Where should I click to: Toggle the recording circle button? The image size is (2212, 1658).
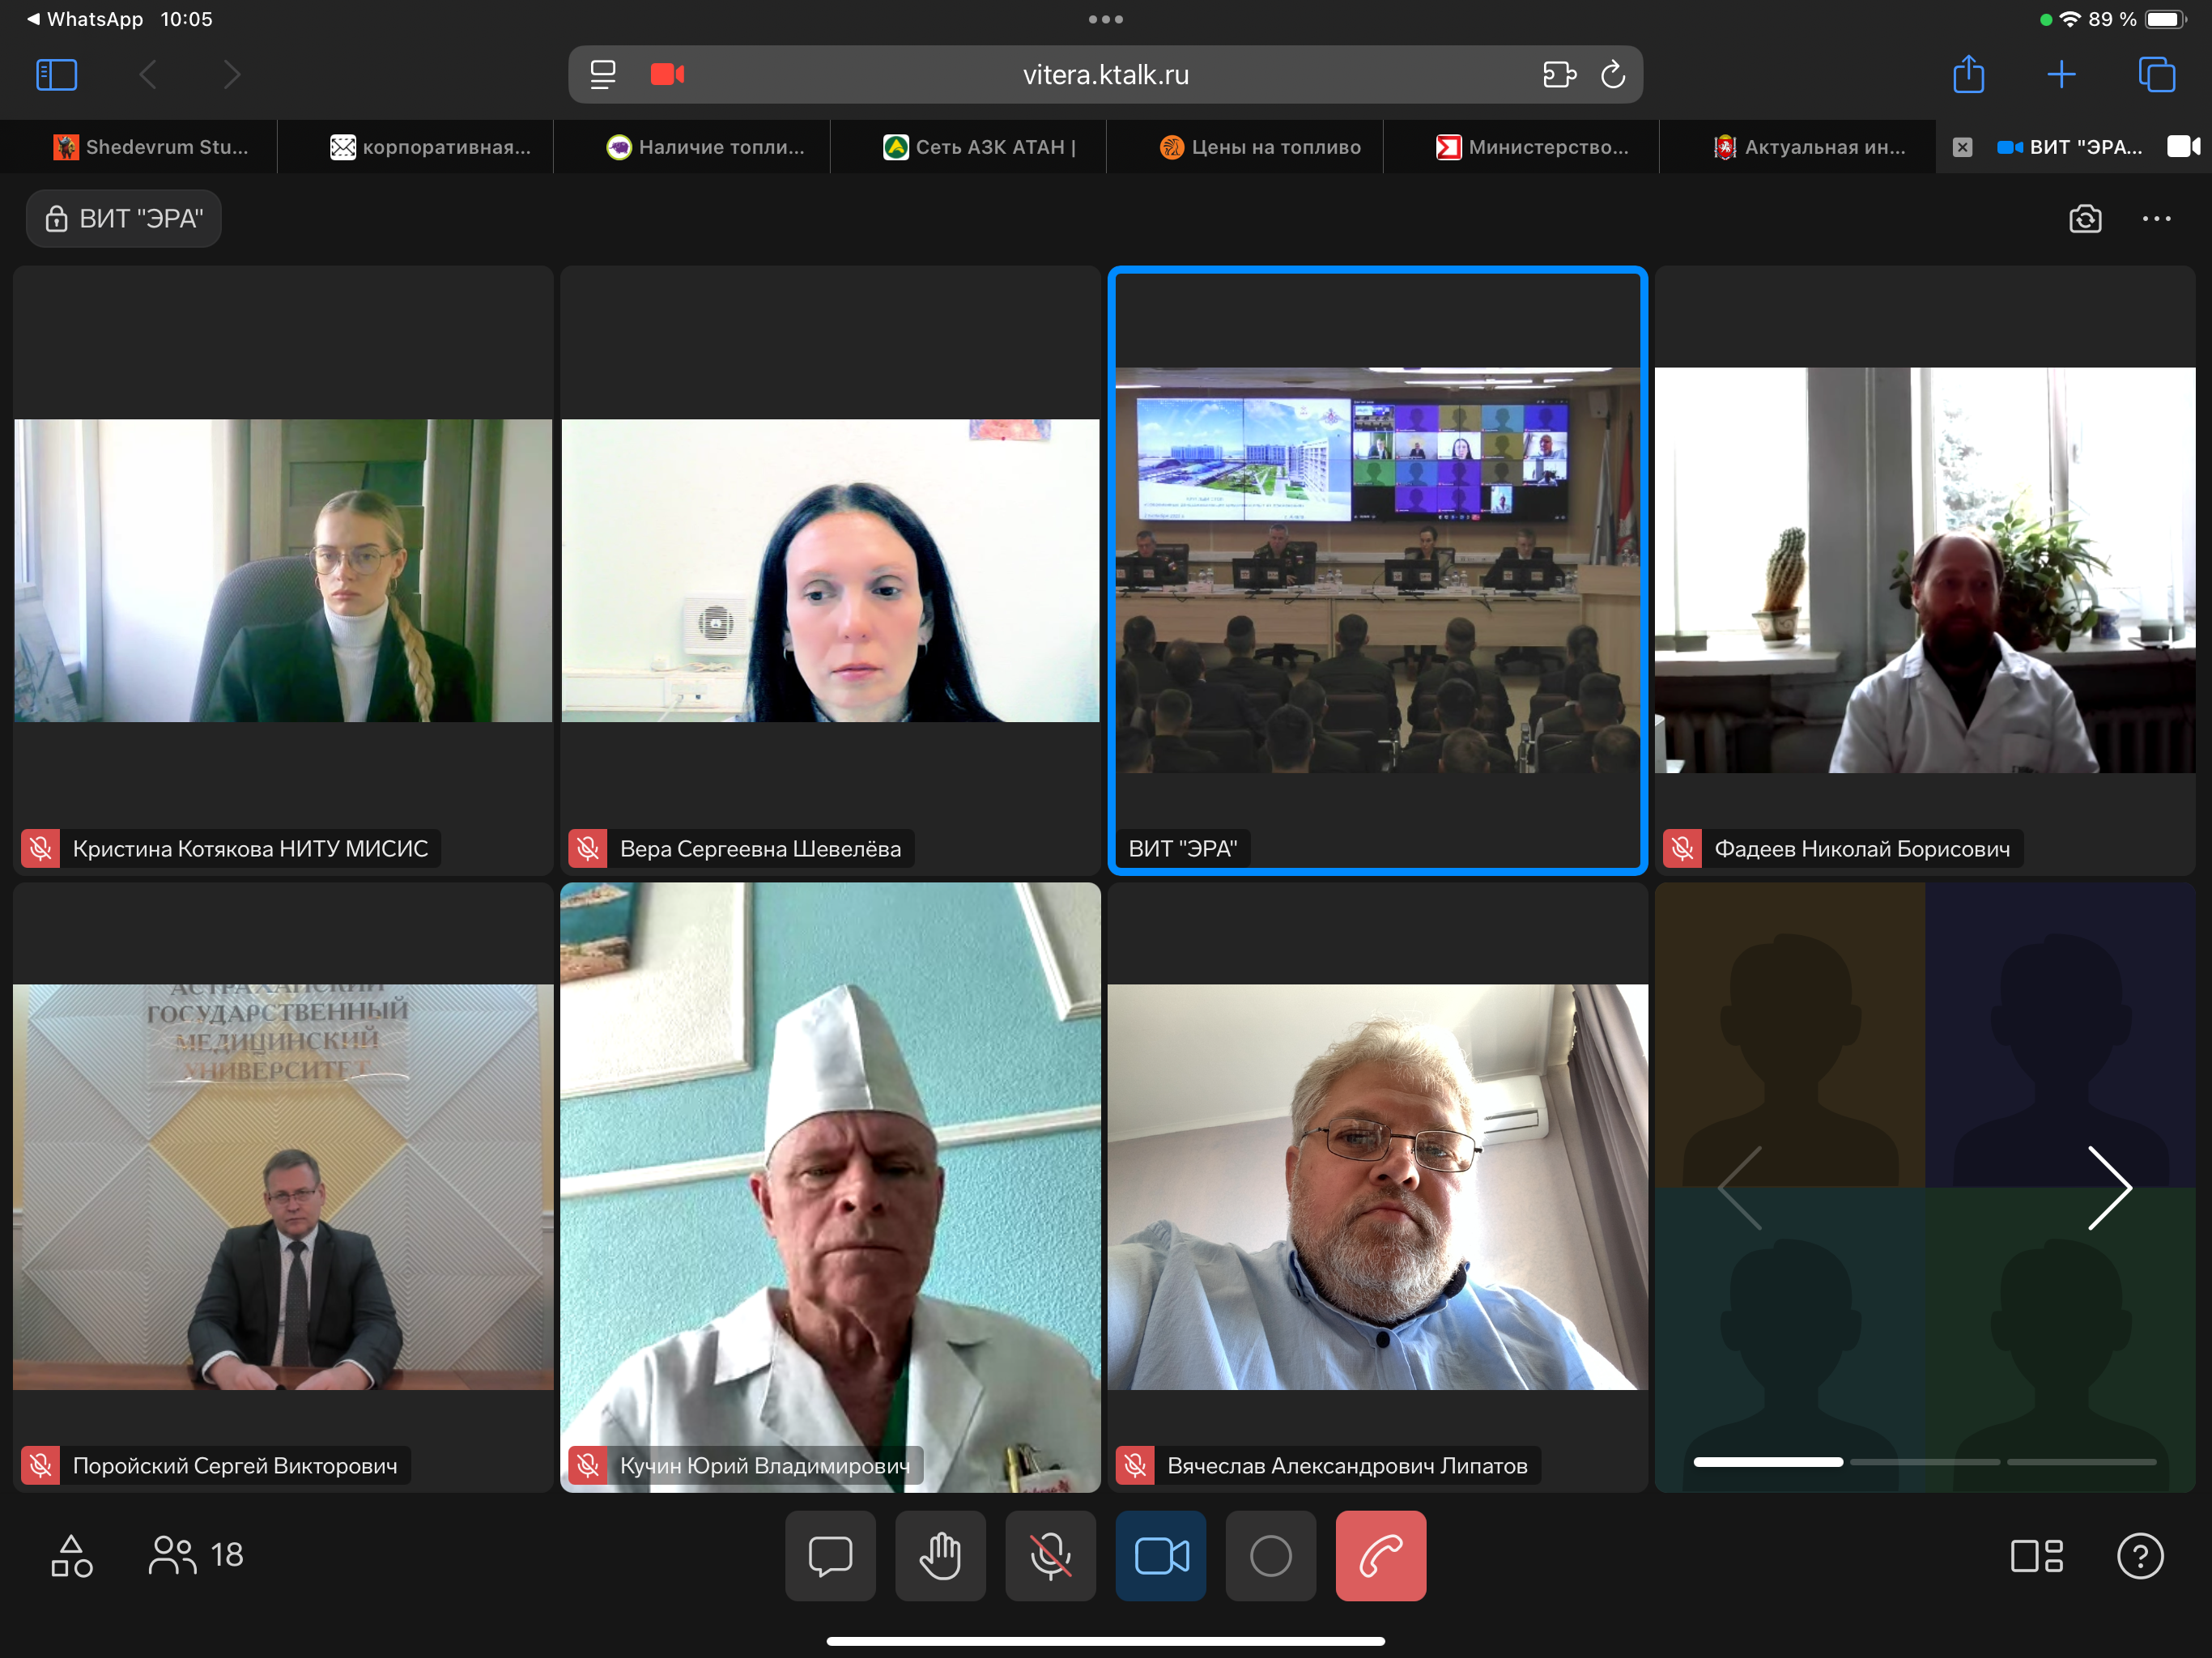point(1270,1555)
